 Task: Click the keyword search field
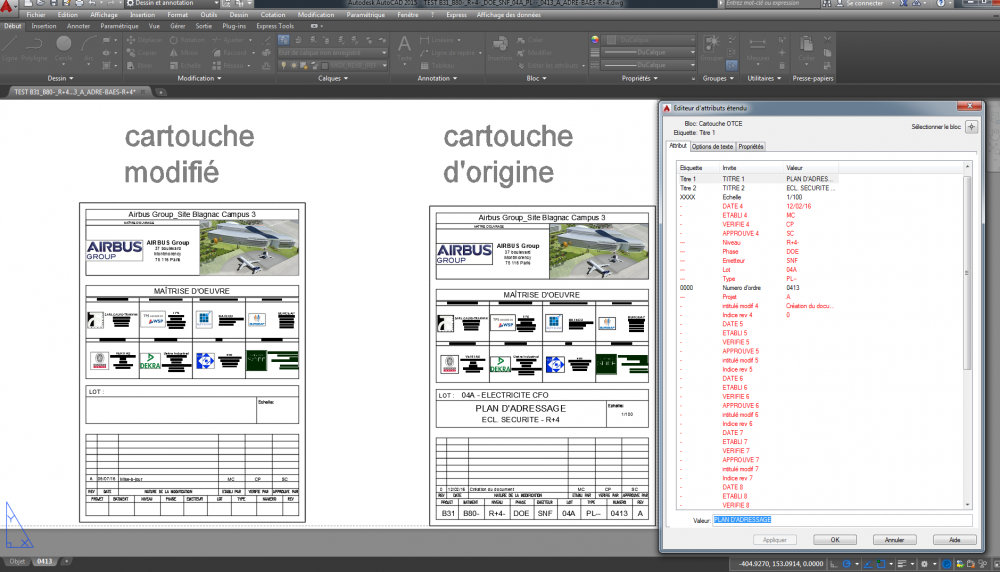click(772, 4)
